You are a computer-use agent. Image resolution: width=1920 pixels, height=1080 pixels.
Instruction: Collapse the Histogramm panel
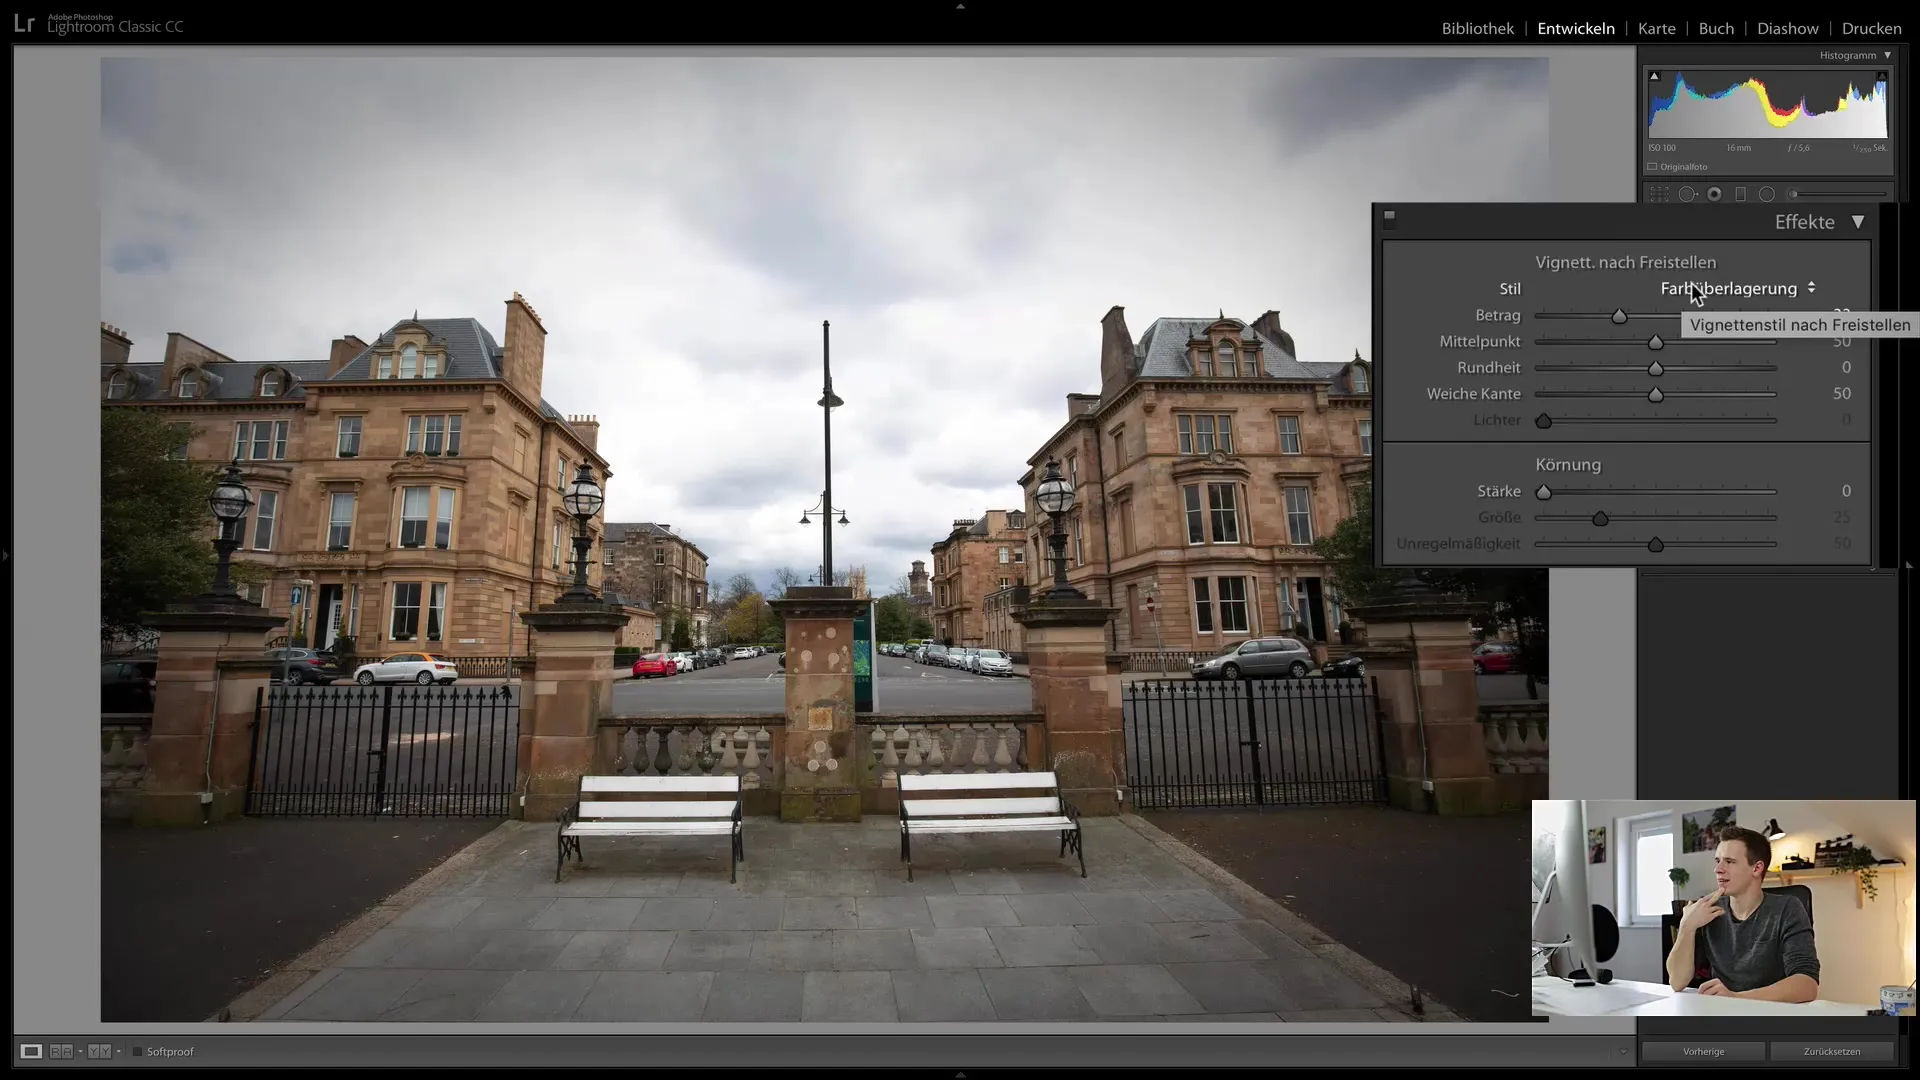click(x=1887, y=56)
